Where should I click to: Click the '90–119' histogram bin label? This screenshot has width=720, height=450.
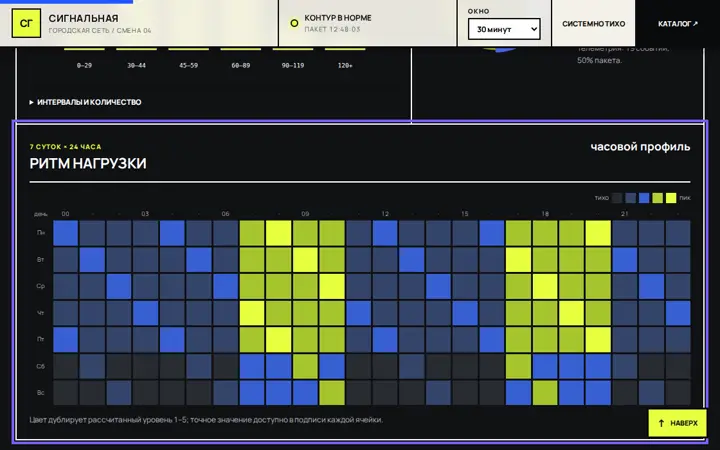click(x=293, y=66)
